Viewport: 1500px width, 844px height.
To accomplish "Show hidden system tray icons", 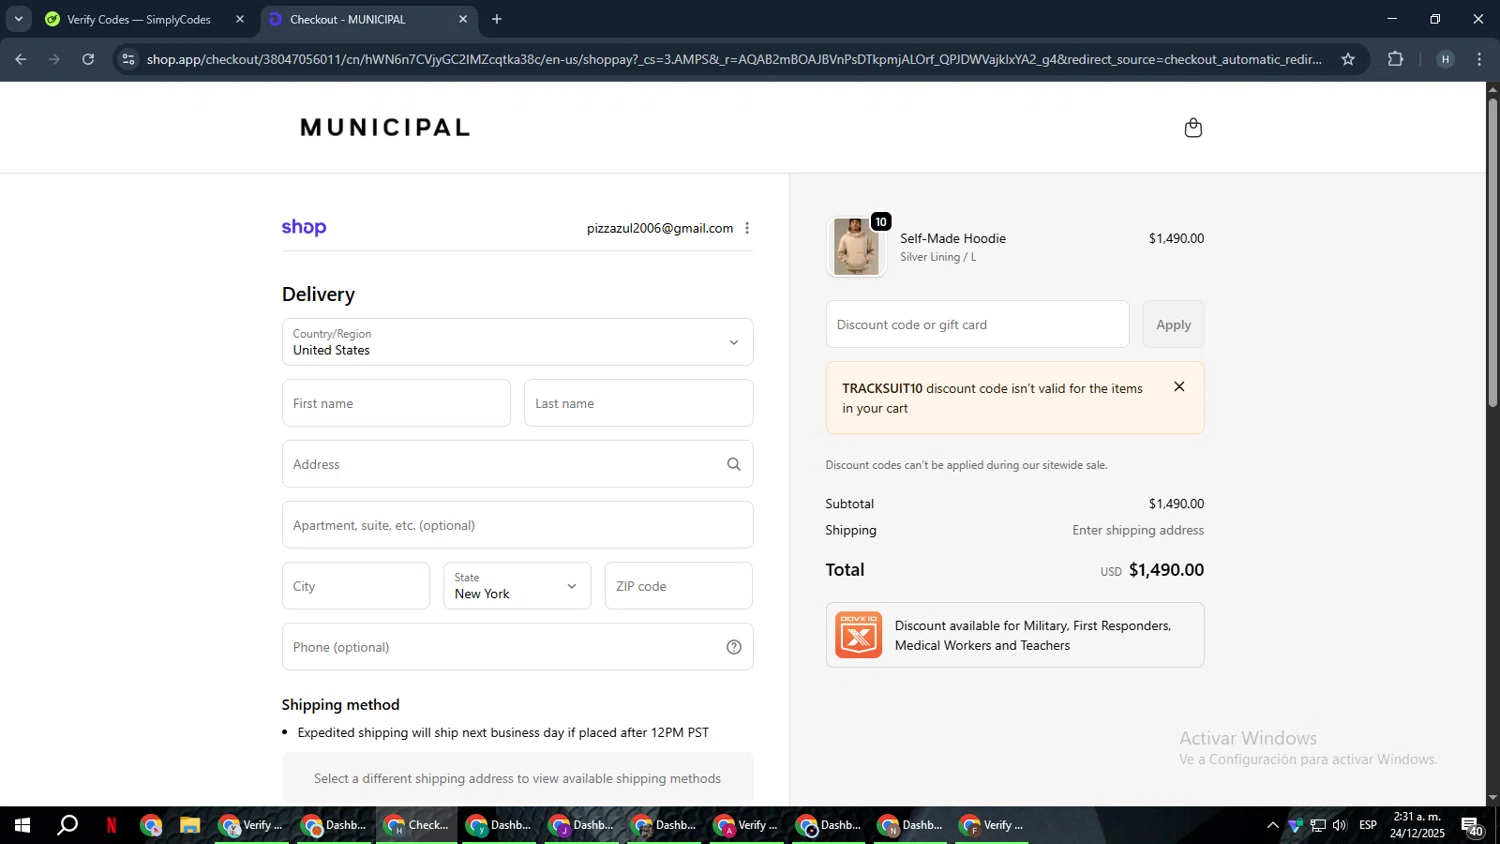I will (1272, 825).
